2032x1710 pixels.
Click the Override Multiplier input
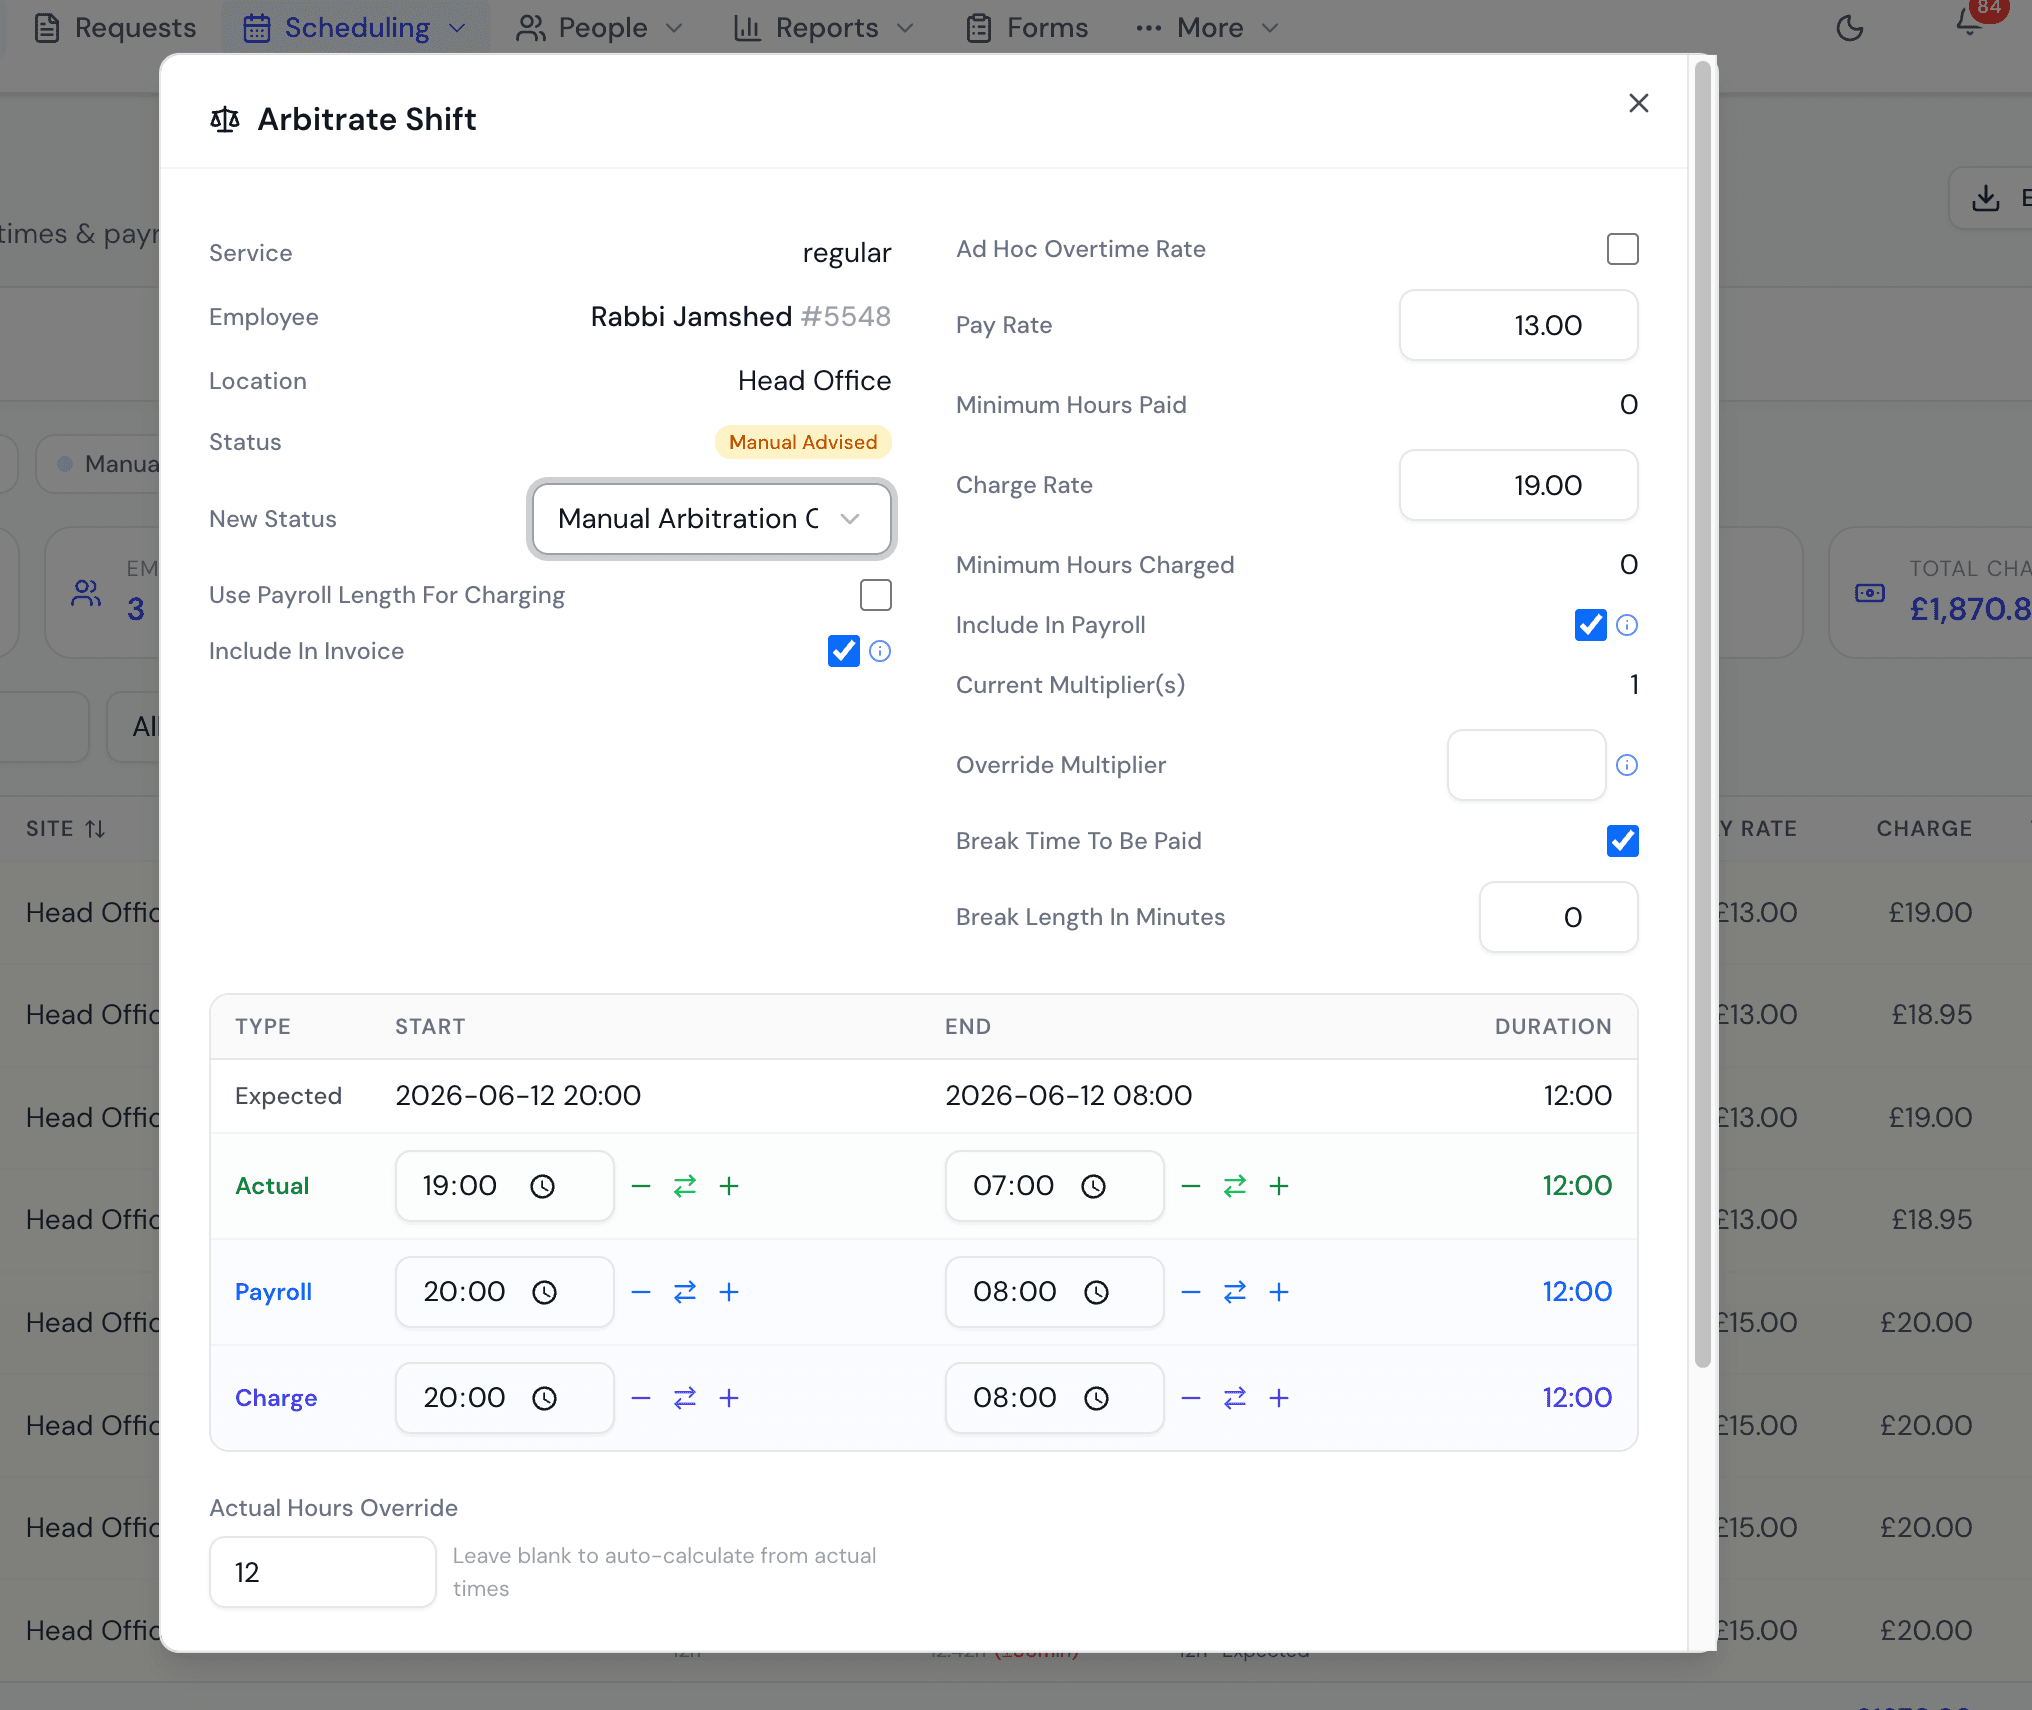click(x=1526, y=765)
